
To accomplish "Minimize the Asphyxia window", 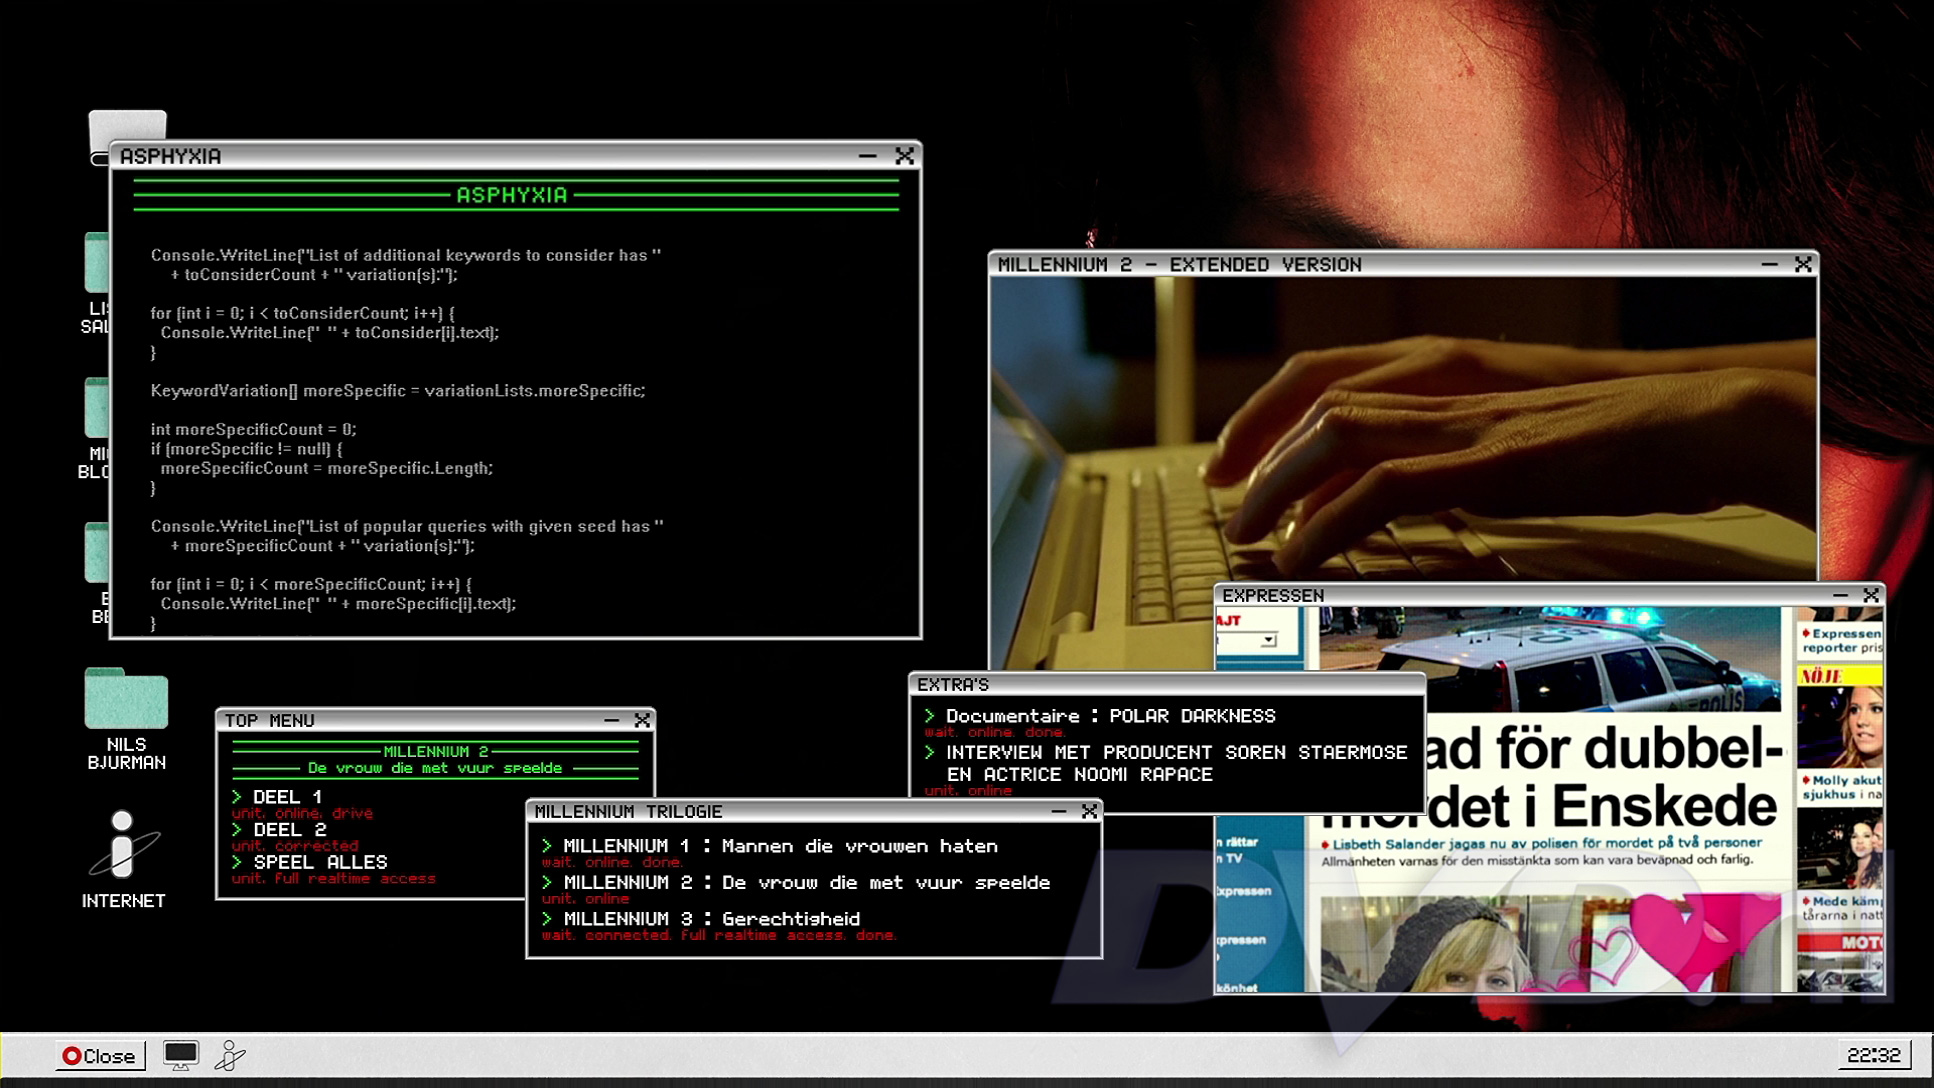I will pos(867,156).
